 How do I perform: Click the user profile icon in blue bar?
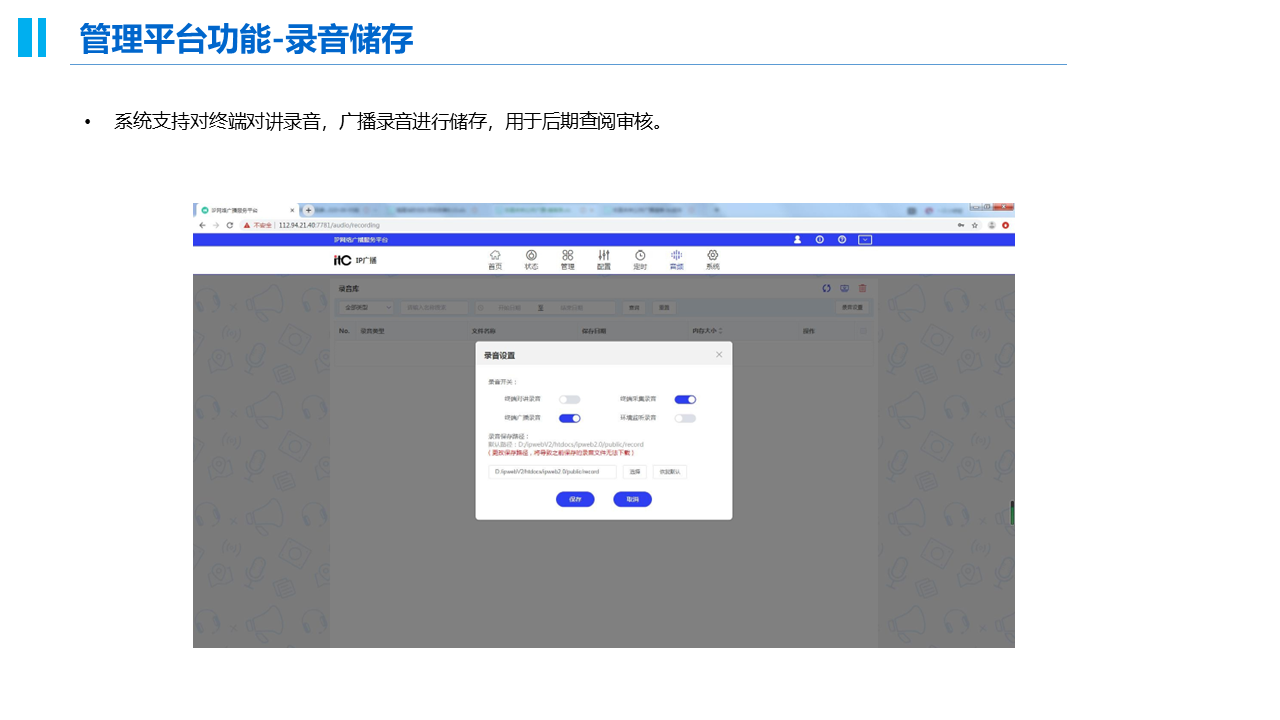point(797,240)
